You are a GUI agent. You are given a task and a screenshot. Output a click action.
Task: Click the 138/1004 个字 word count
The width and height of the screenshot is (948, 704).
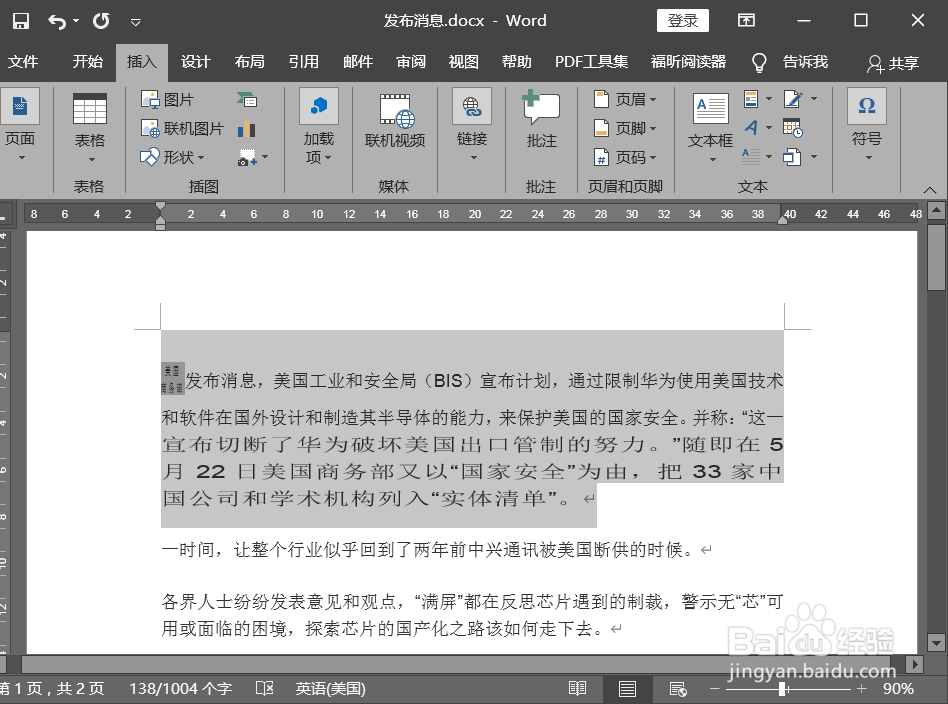[x=180, y=689]
